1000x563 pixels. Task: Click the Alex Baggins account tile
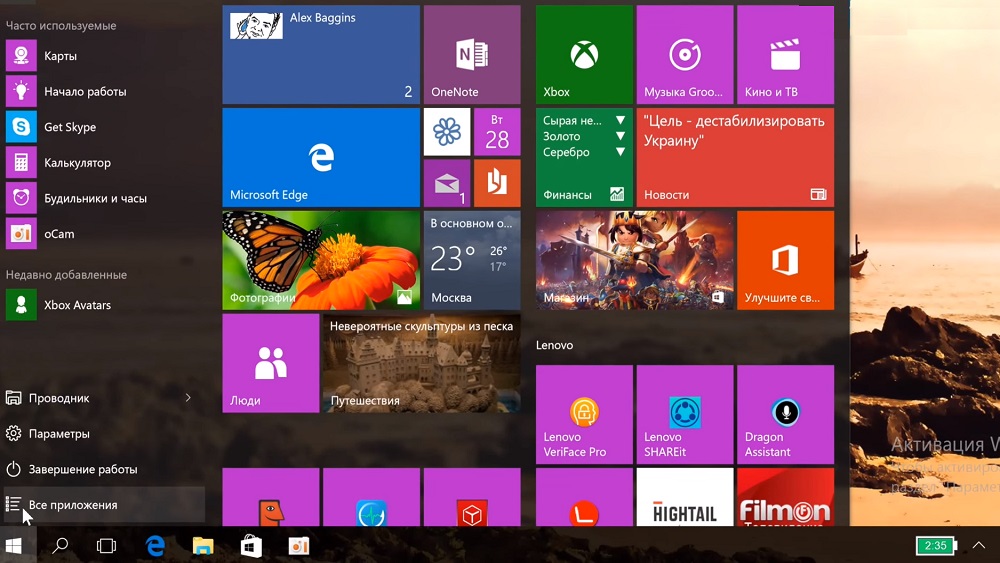coord(320,54)
